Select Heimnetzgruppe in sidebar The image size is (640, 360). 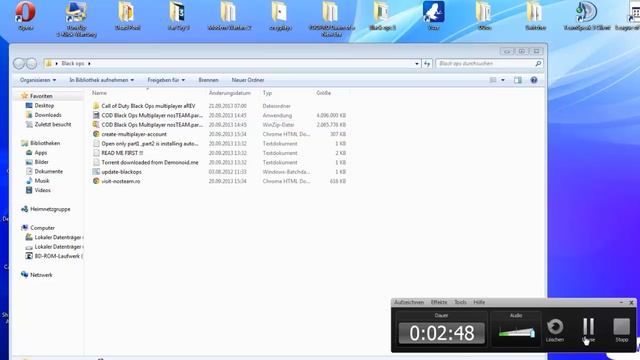coord(50,209)
